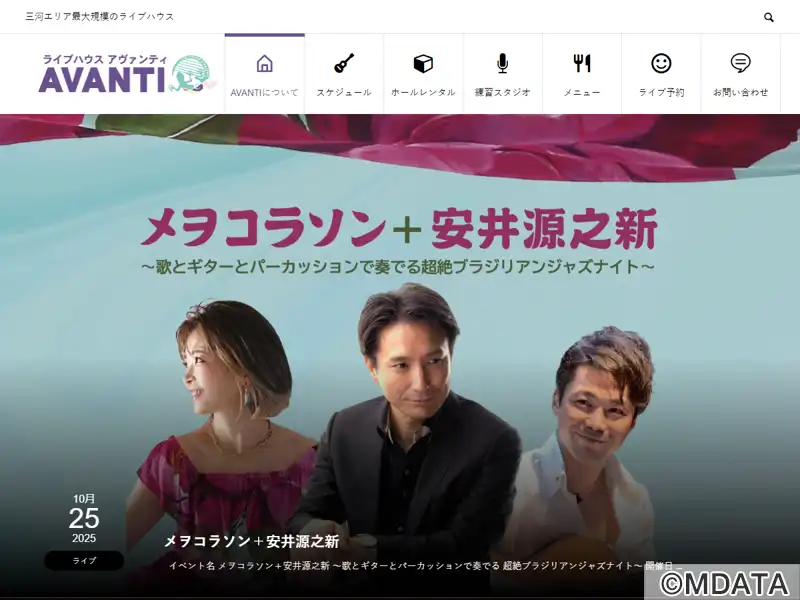Click the event description text starting イベント名
The width and height of the screenshot is (800, 600).
point(425,566)
